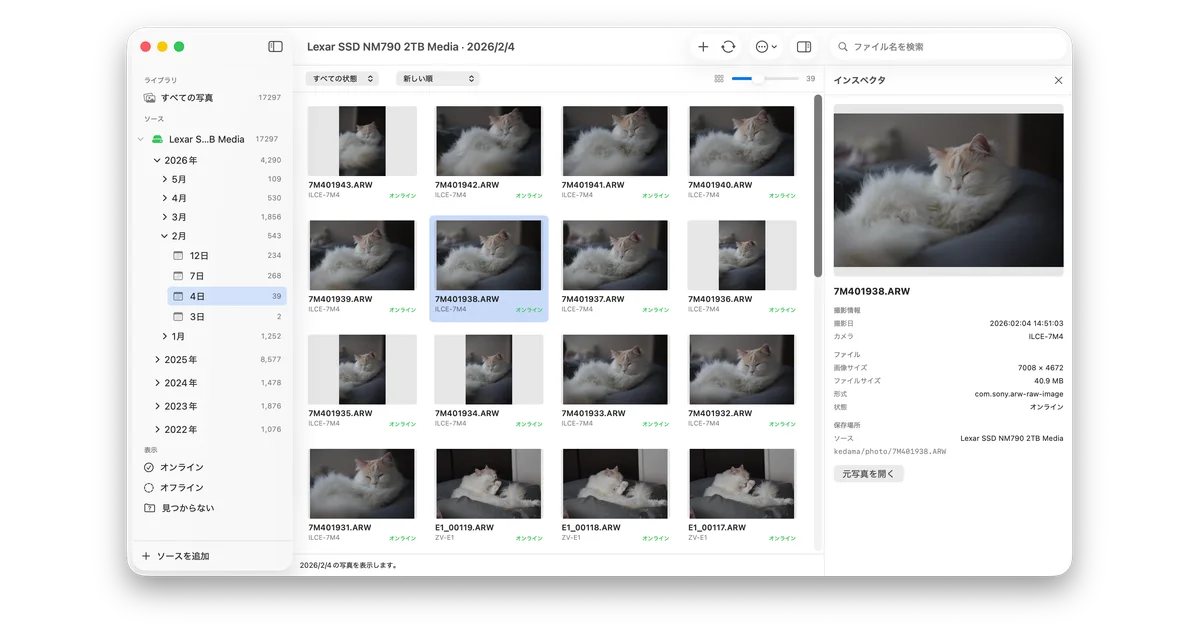This screenshot has height=630, width=1200.
Task: Collapse the Lexar S...B Media source
Action: click(141, 139)
